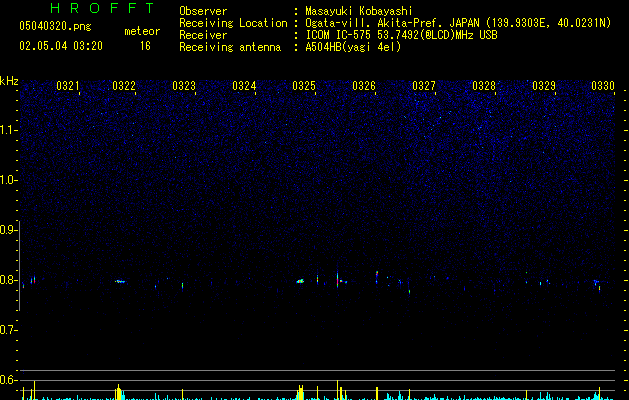629x400 pixels.
Task: Click the date stamp 02.05.04 03:20
Action: tap(61, 46)
